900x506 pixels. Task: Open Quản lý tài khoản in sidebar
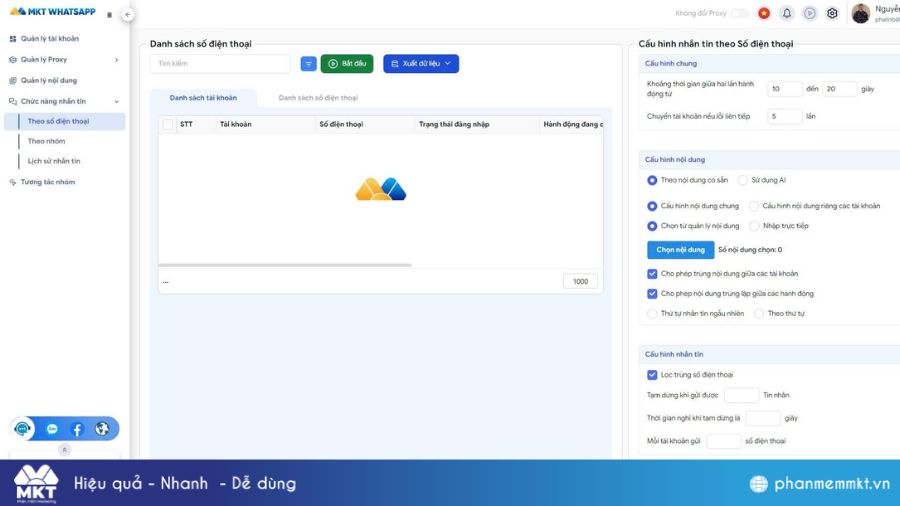tap(50, 38)
